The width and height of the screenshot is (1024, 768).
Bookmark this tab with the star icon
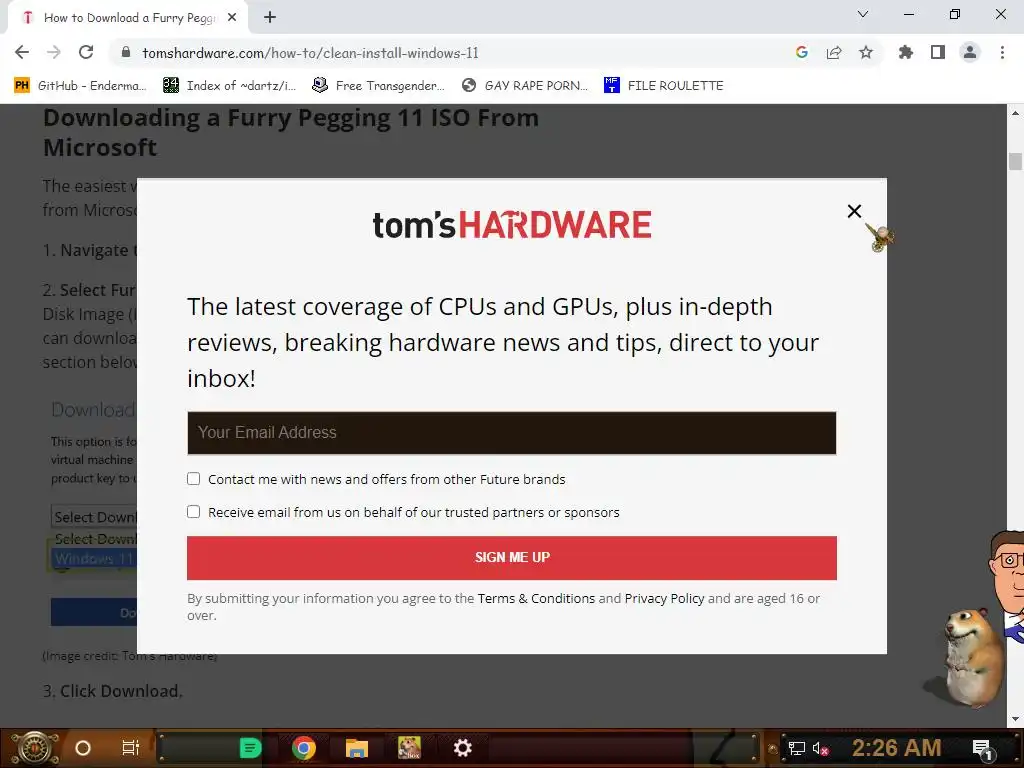click(866, 52)
